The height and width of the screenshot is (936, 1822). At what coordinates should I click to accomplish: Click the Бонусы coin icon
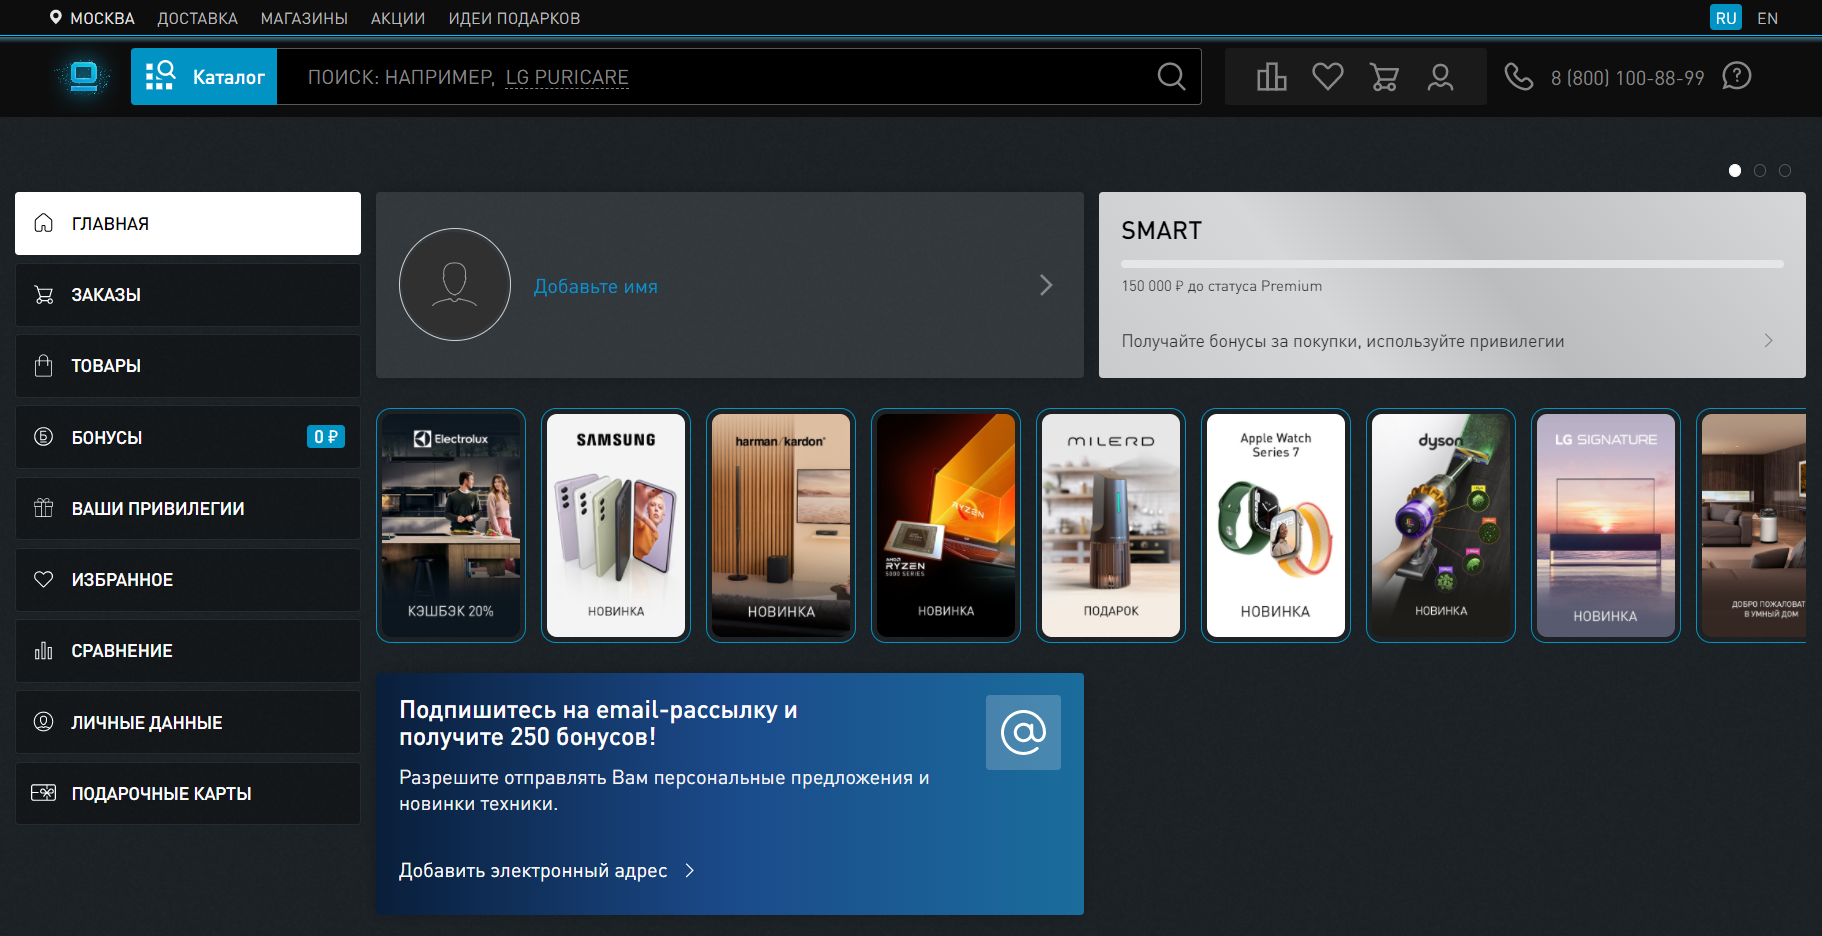43,437
